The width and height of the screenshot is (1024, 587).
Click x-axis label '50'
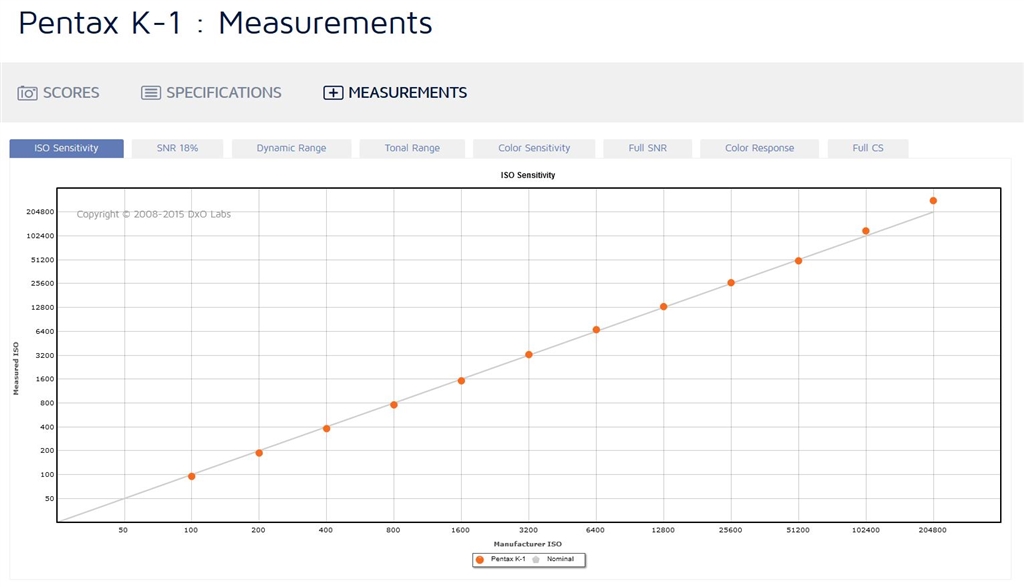click(123, 530)
